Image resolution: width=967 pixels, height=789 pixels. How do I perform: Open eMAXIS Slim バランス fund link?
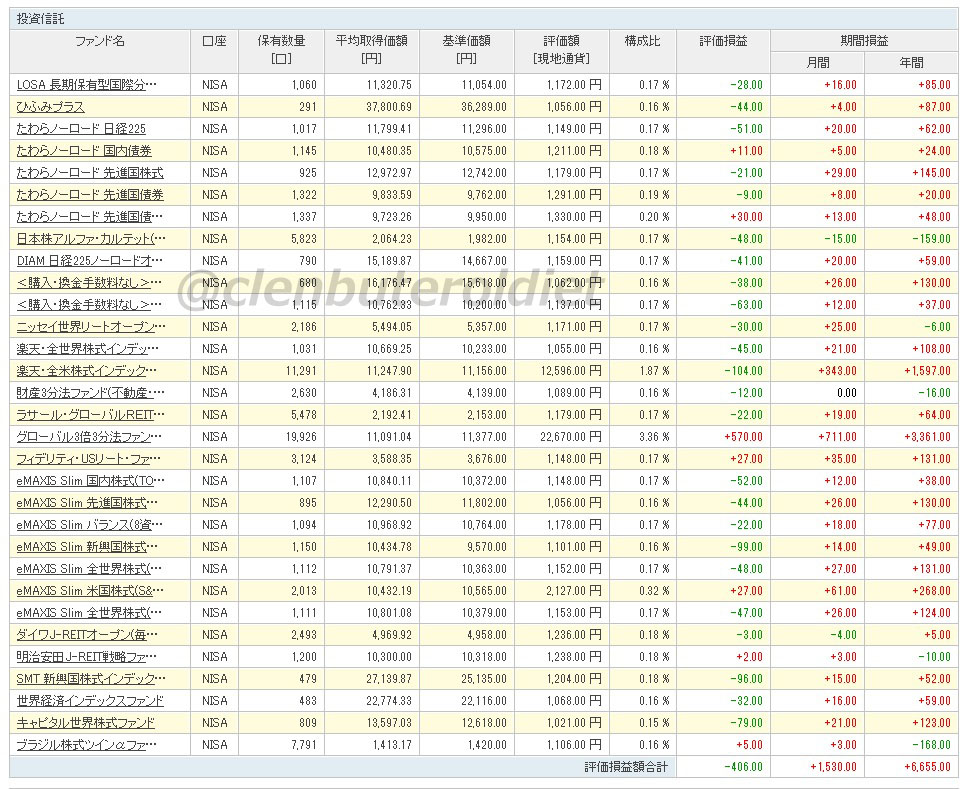[x=90, y=525]
